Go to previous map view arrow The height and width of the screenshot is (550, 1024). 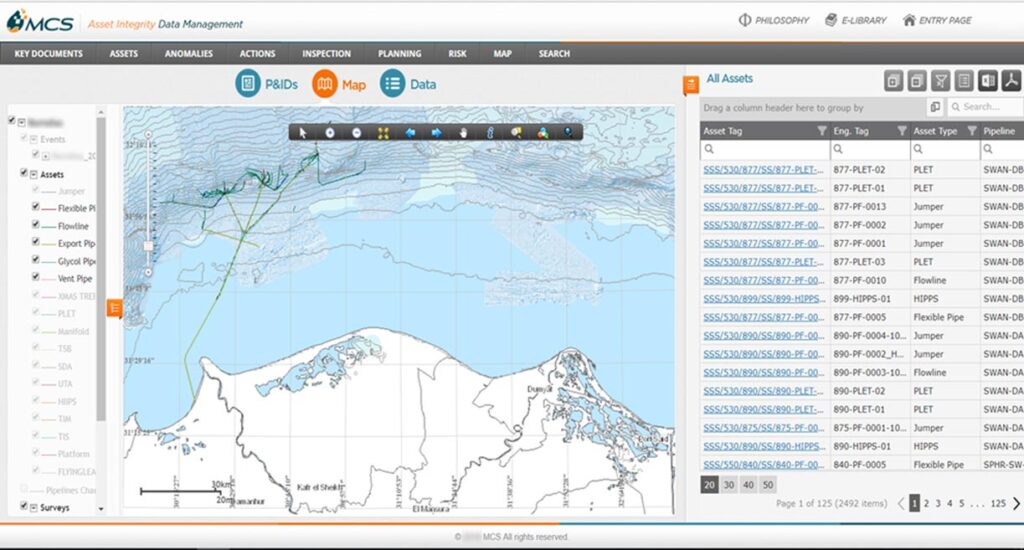click(410, 132)
